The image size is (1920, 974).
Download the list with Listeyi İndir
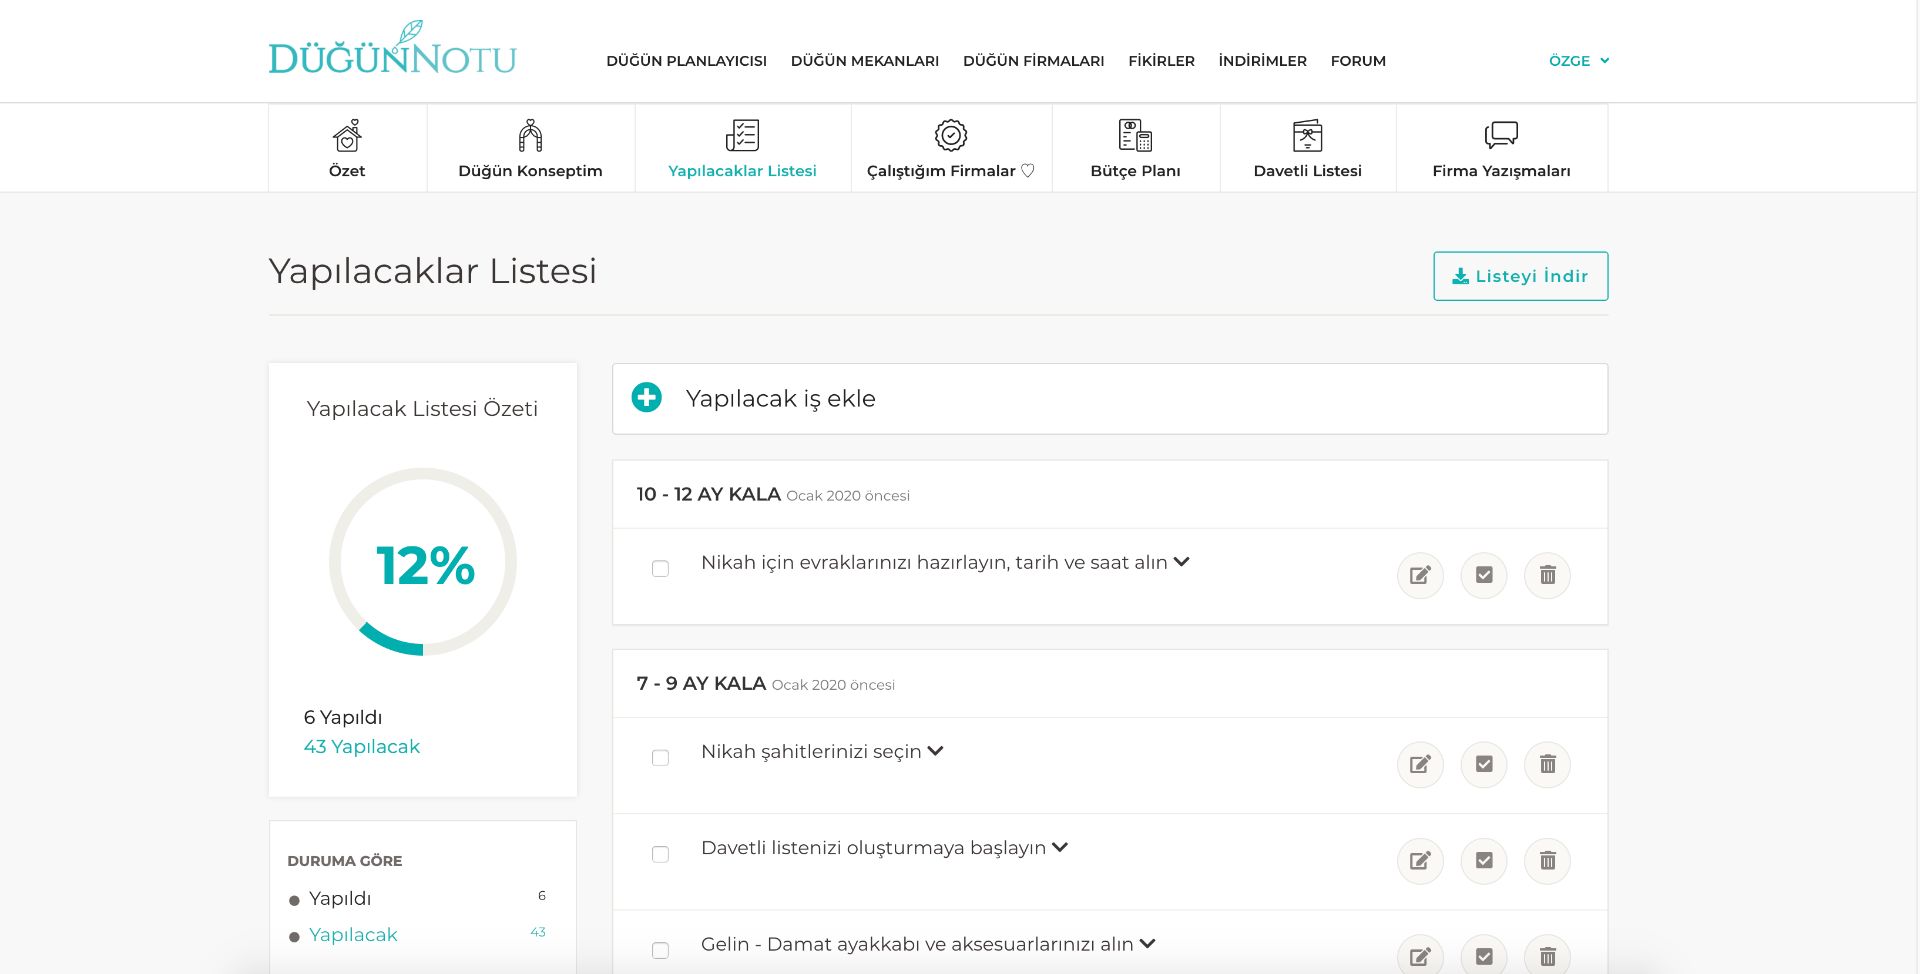click(x=1520, y=276)
